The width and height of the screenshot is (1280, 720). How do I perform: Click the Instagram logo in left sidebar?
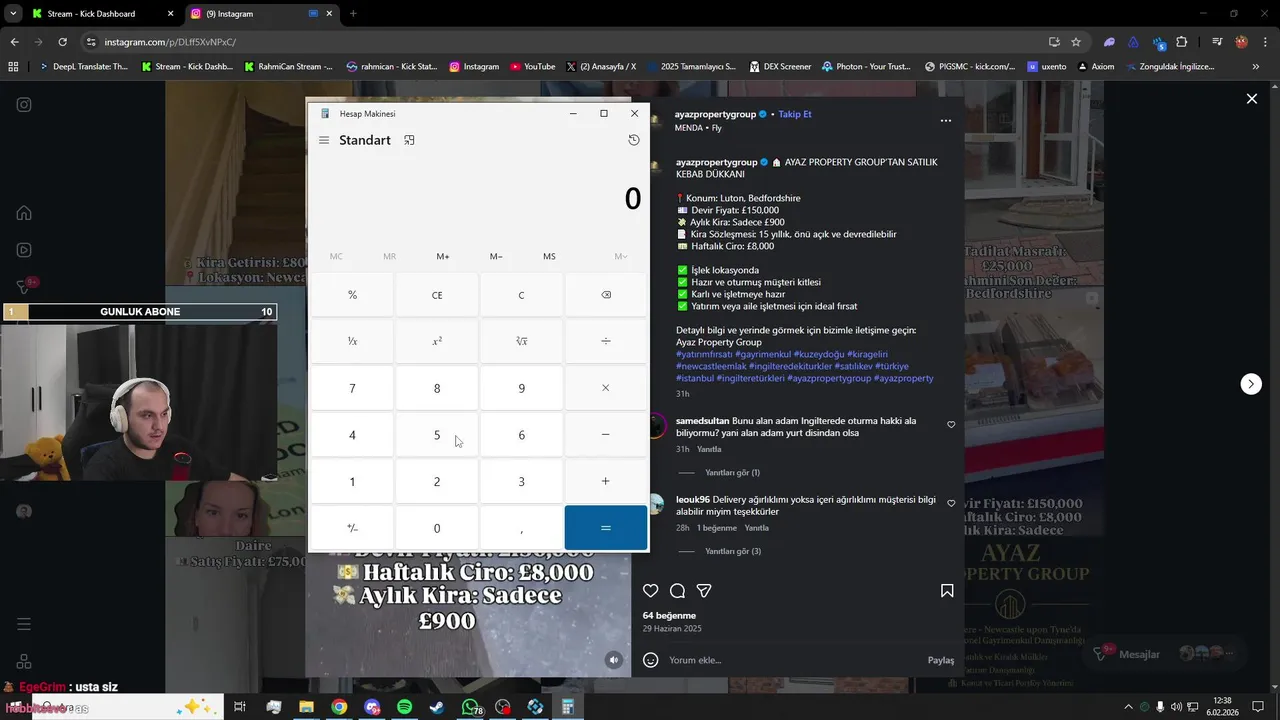click(x=24, y=104)
